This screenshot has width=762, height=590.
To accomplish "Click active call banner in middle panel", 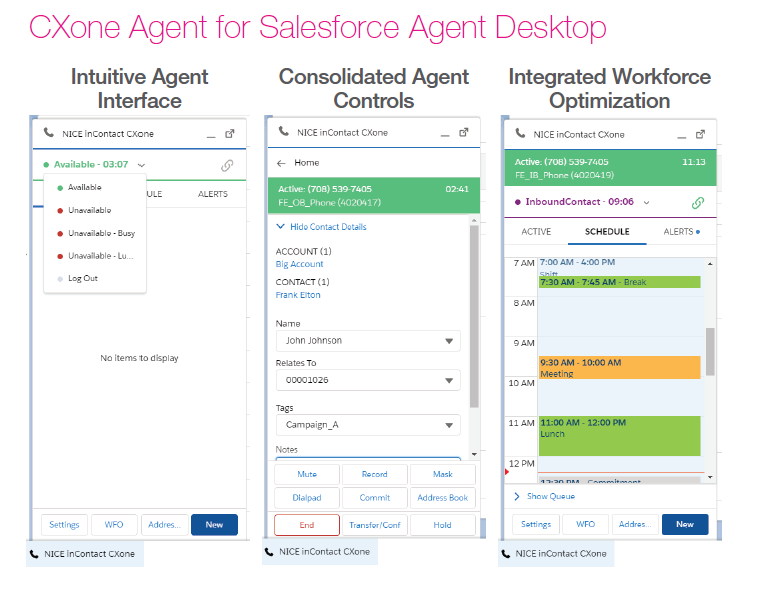I will [374, 195].
